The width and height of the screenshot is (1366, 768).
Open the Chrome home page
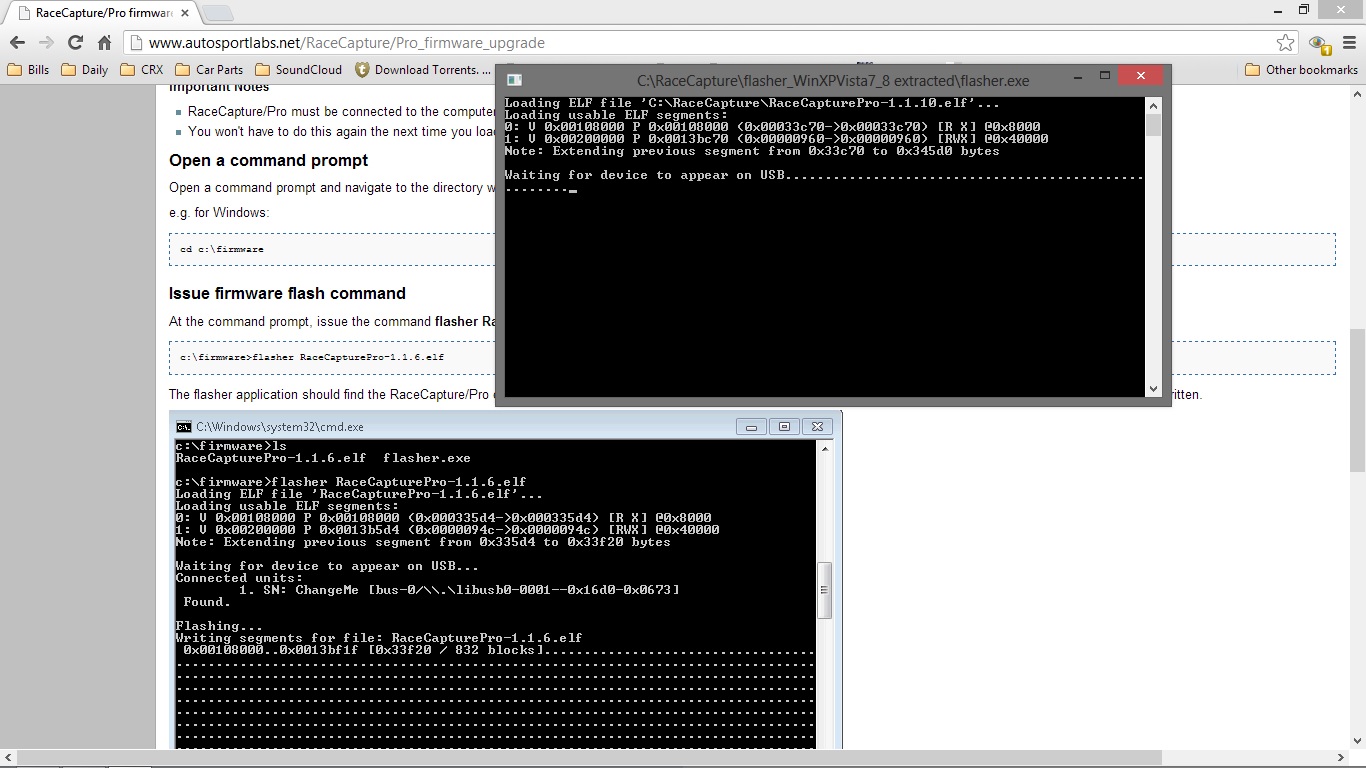pyautogui.click(x=104, y=43)
